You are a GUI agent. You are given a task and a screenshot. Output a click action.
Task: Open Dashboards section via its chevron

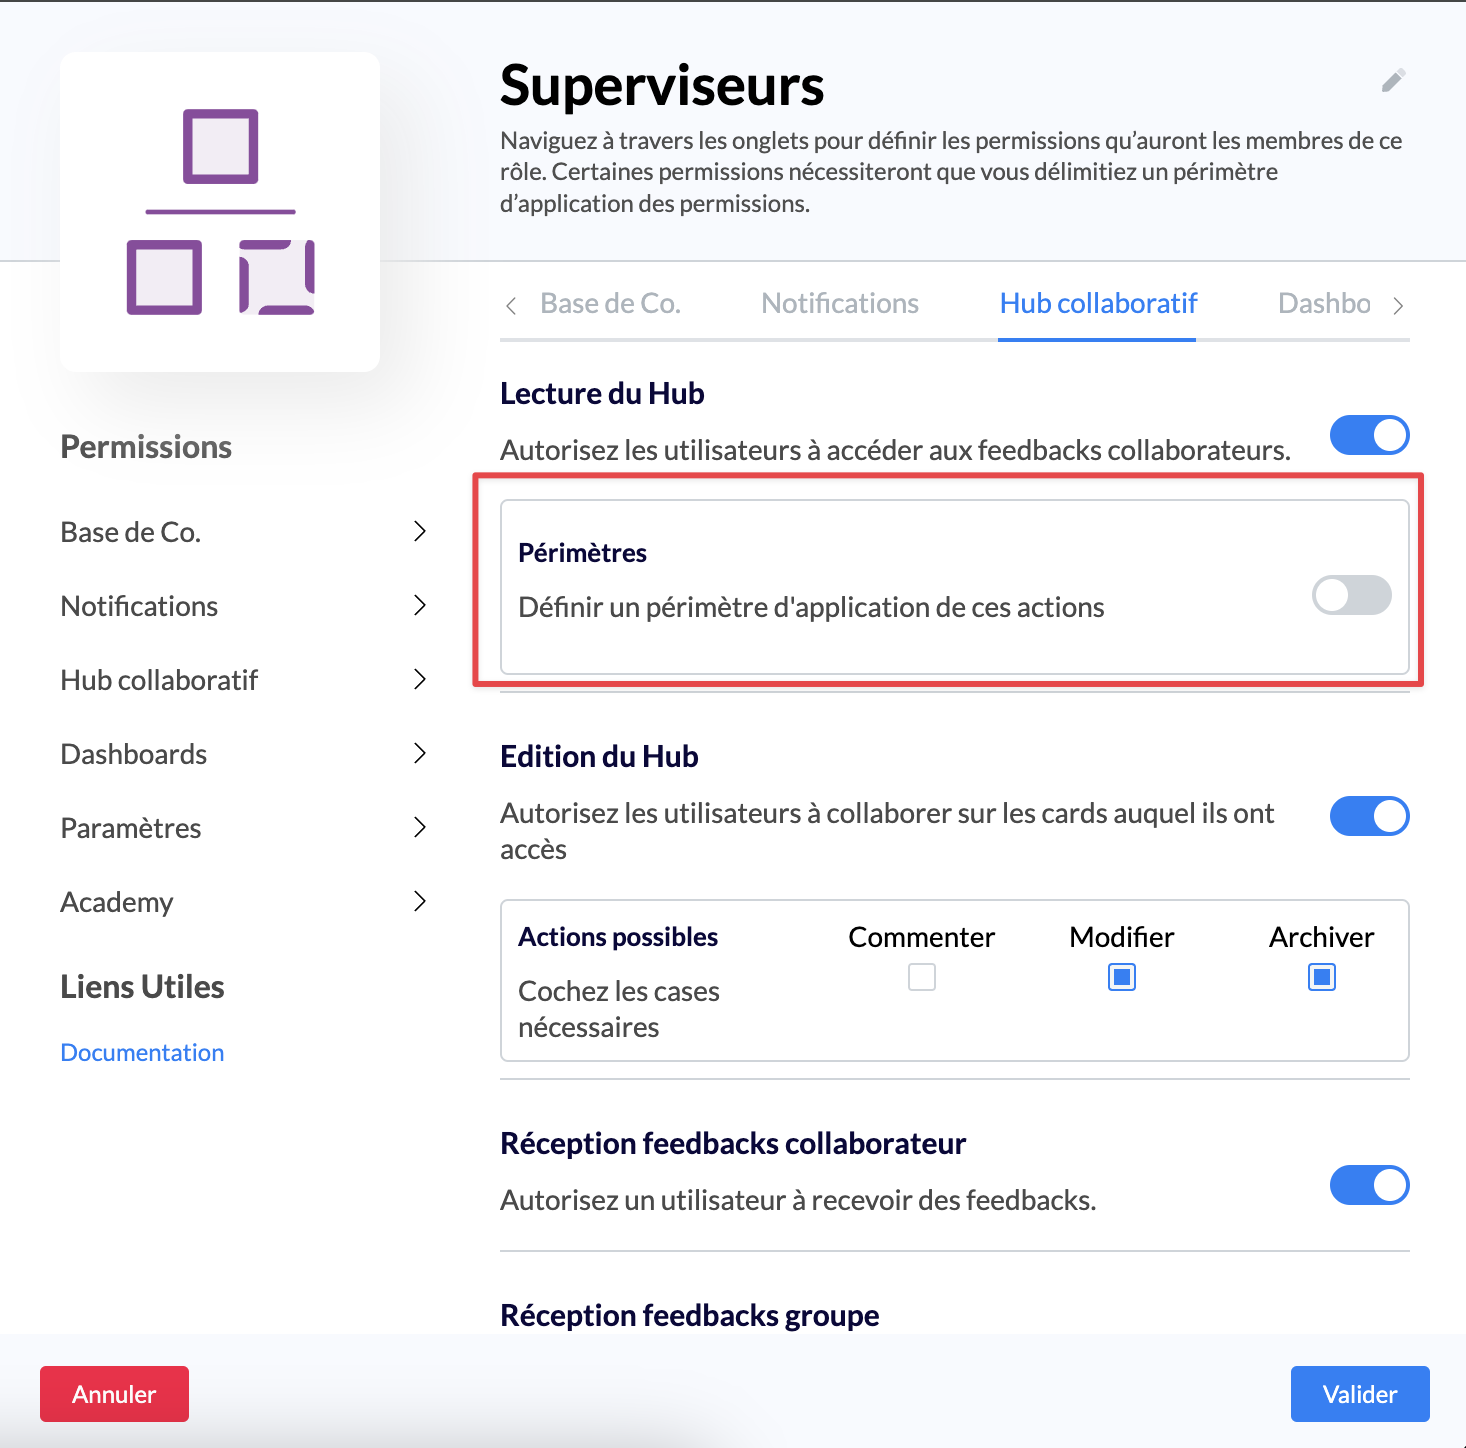pyautogui.click(x=420, y=753)
